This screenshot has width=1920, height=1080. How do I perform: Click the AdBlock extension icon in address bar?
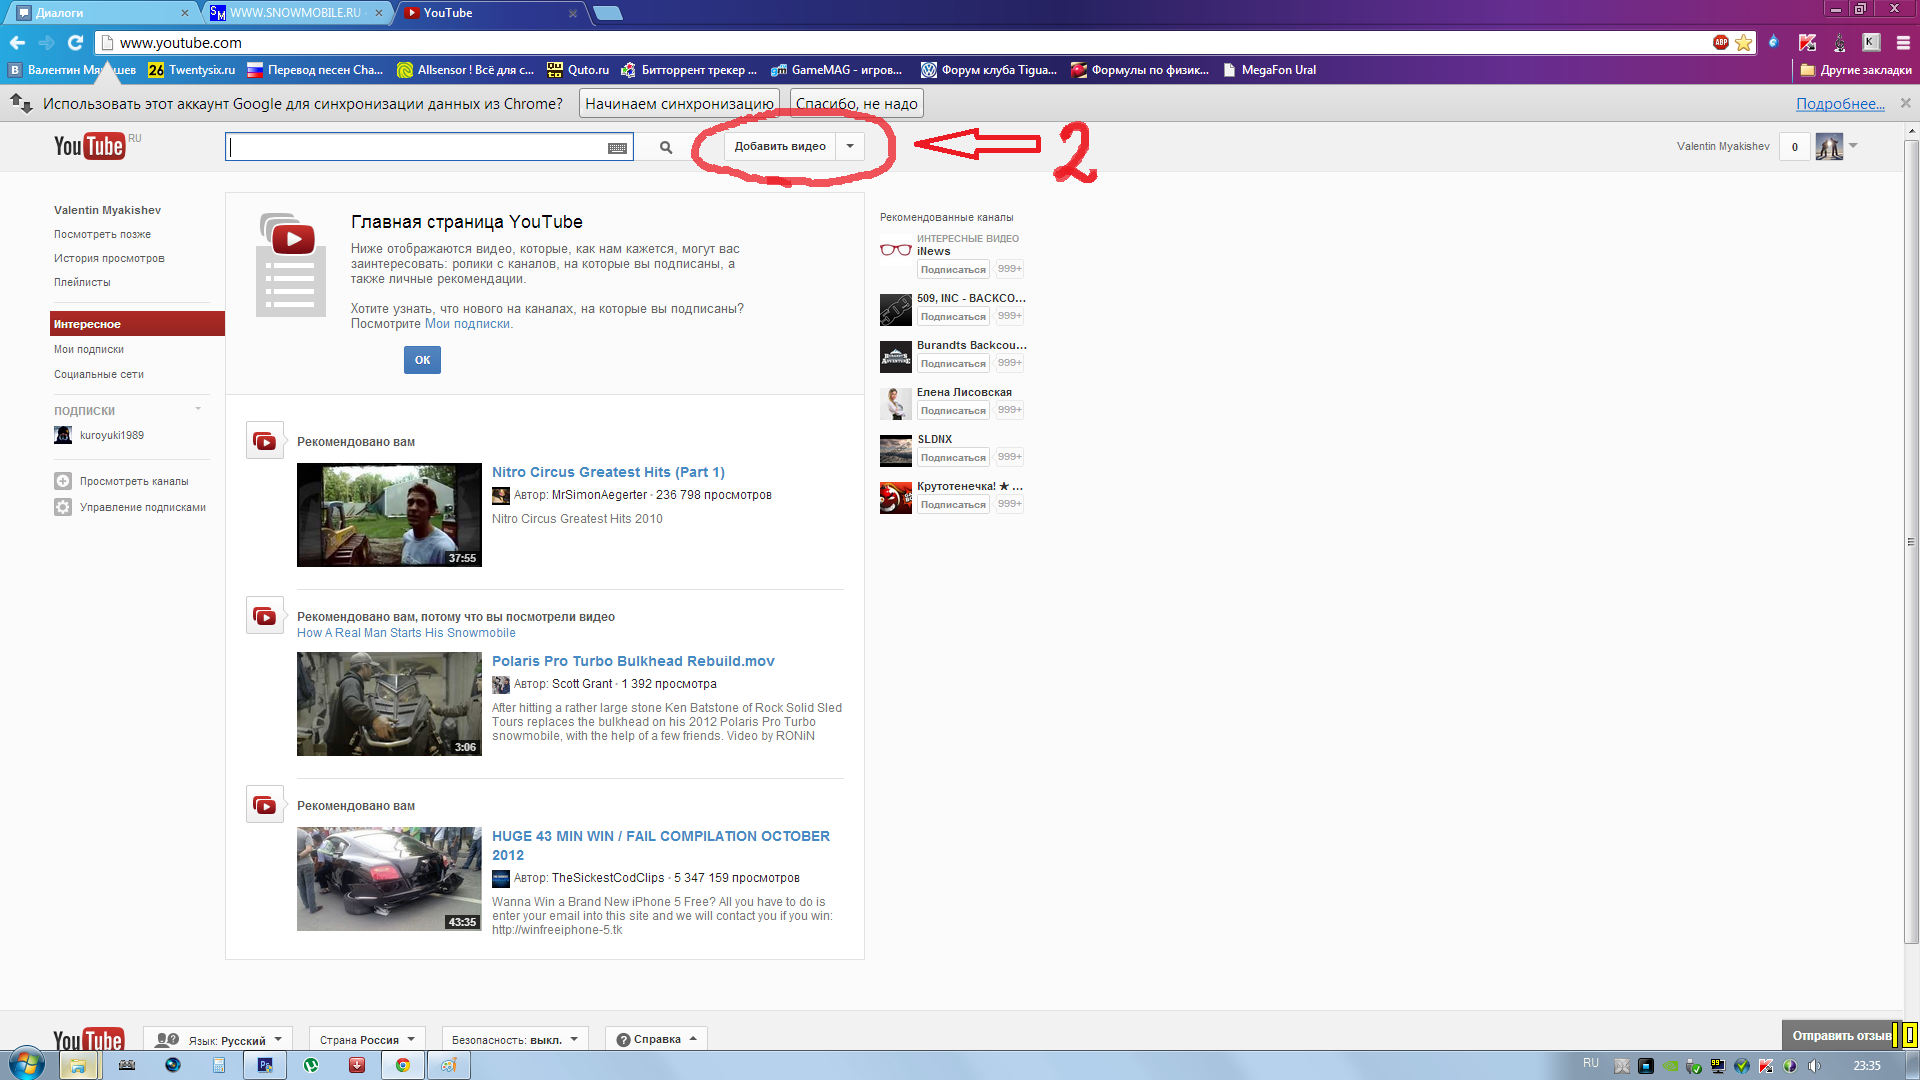tap(1721, 42)
